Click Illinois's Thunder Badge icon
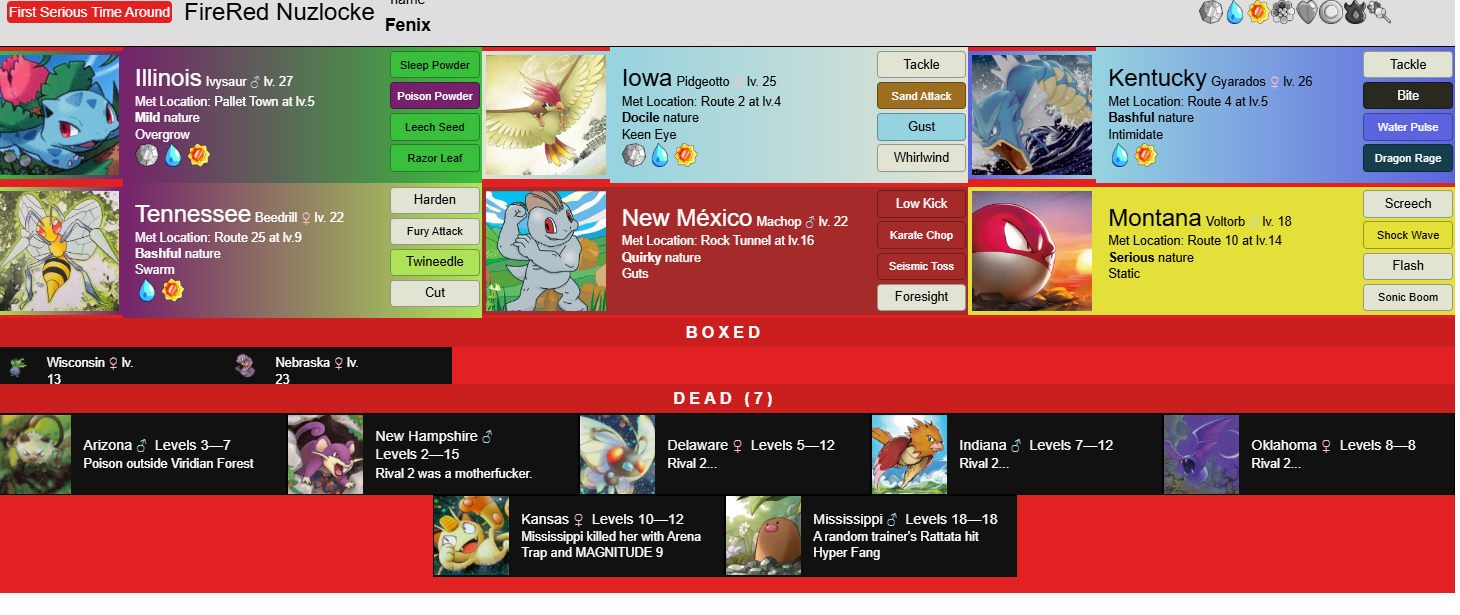The width and height of the screenshot is (1460, 615). click(198, 155)
